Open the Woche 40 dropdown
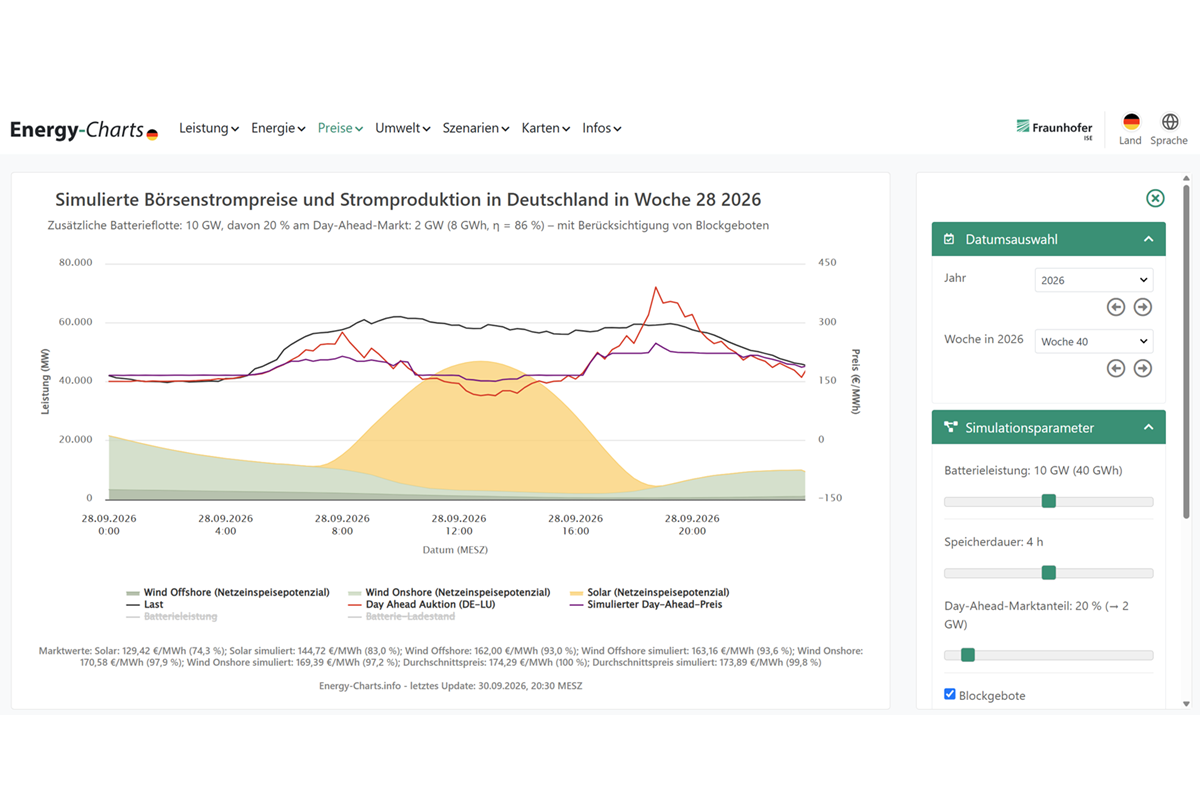The width and height of the screenshot is (1200, 786). pyautogui.click(x=1094, y=341)
